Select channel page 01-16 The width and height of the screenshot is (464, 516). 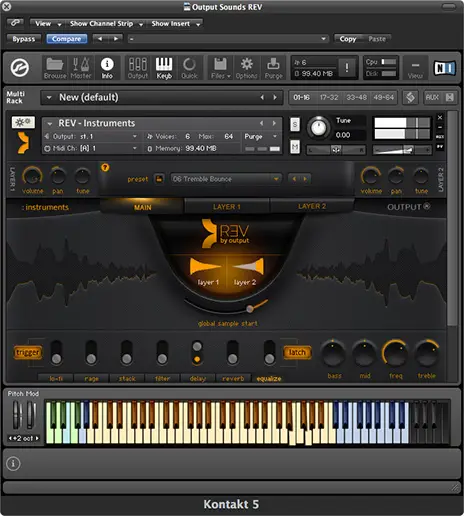(302, 97)
